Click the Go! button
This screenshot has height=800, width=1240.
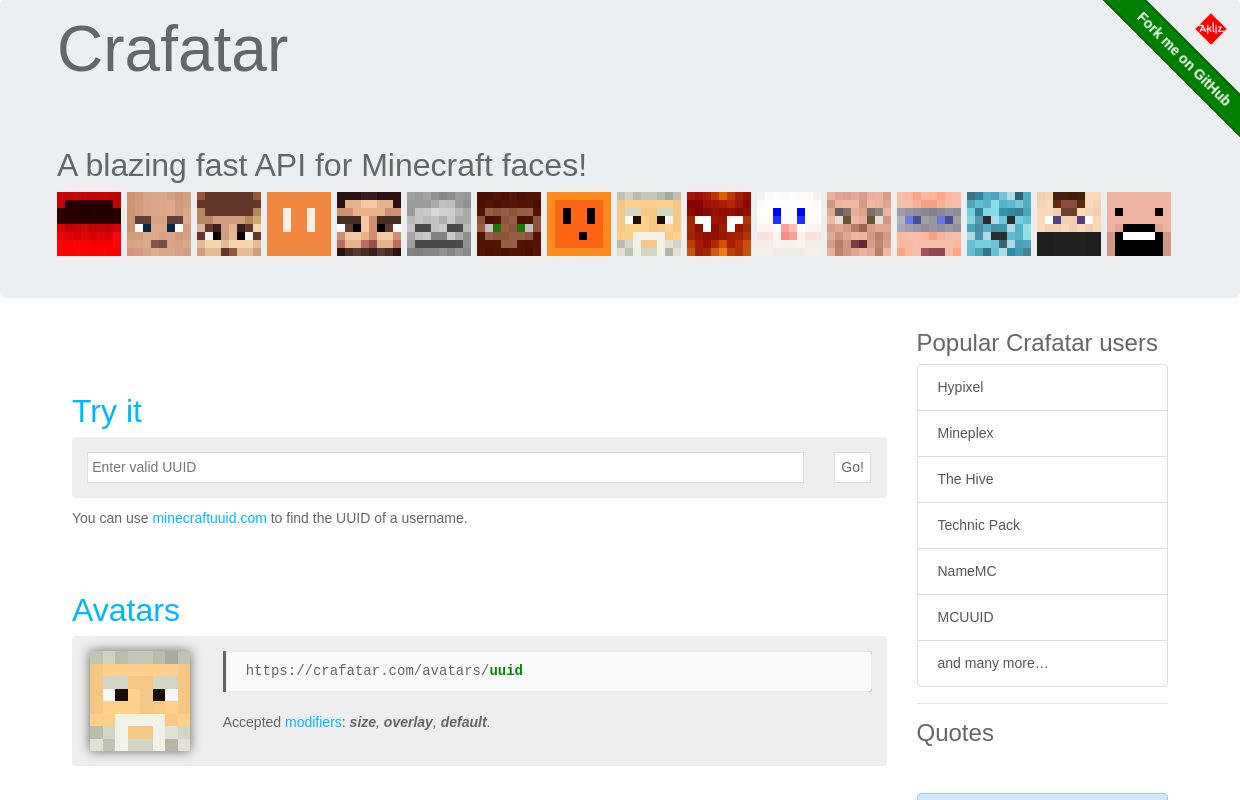(x=852, y=467)
